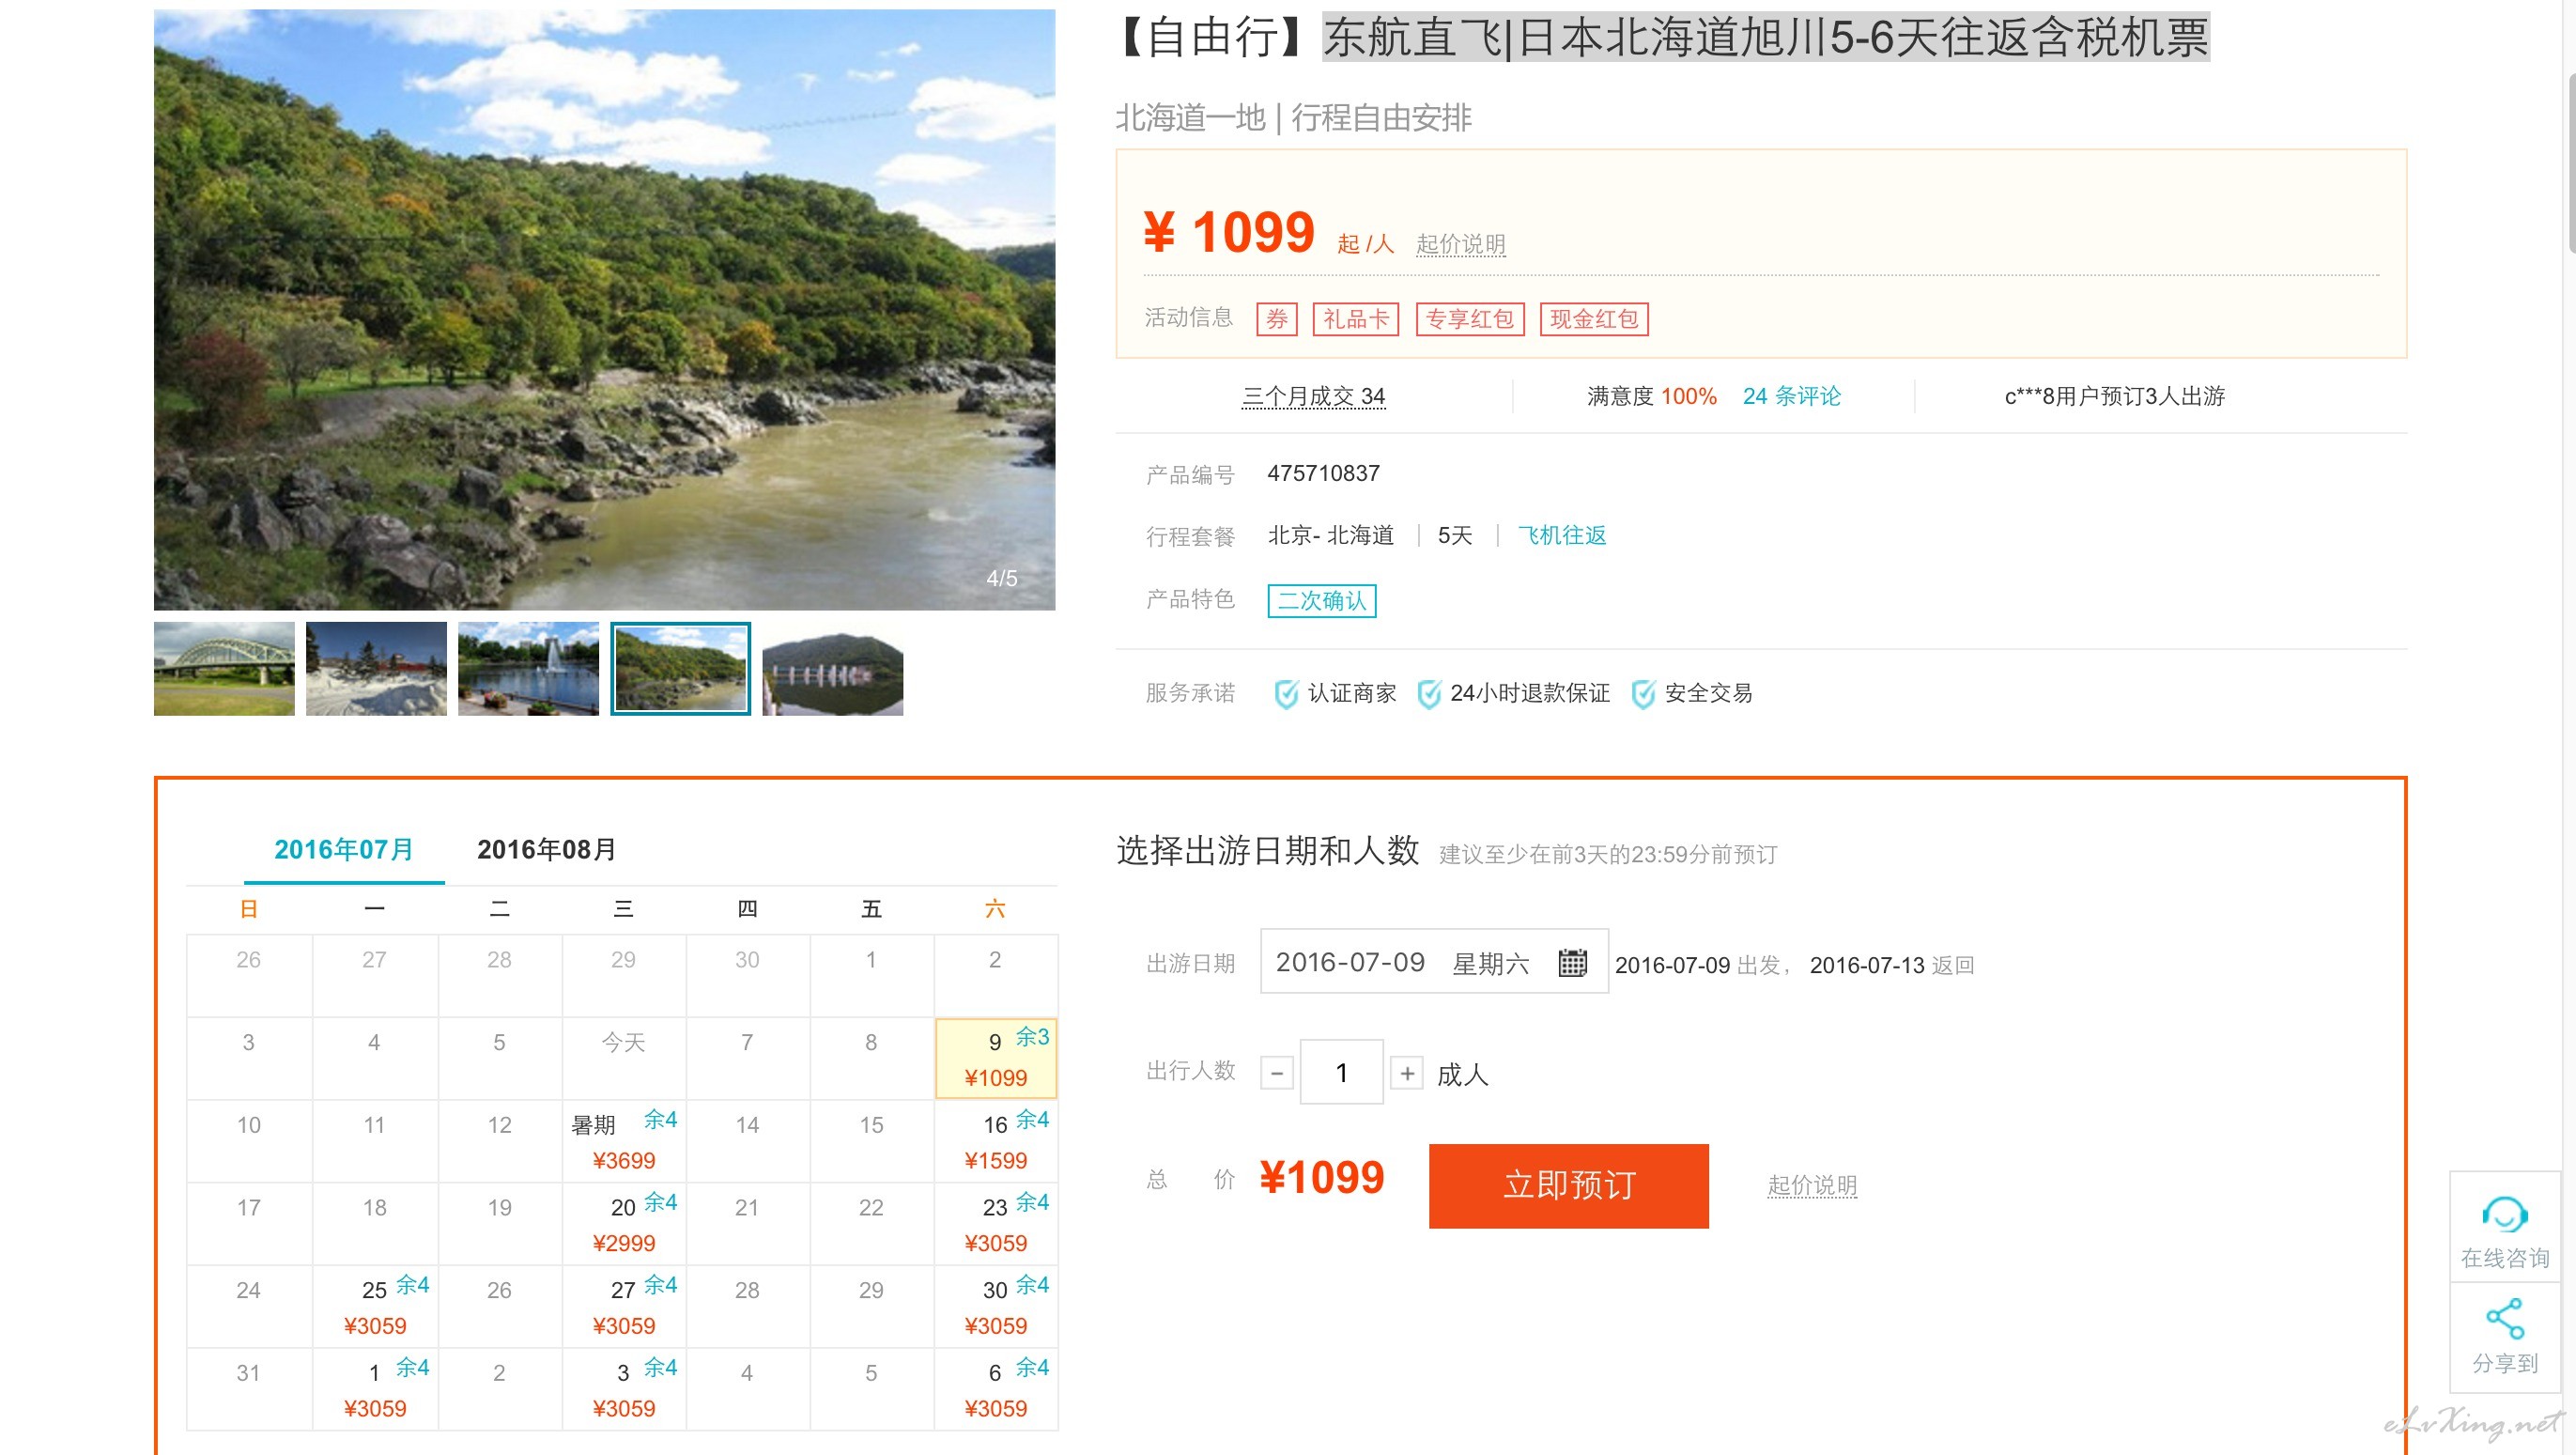2576x1455 pixels.
Task: Click the online consultation headset icon
Action: (2504, 1214)
